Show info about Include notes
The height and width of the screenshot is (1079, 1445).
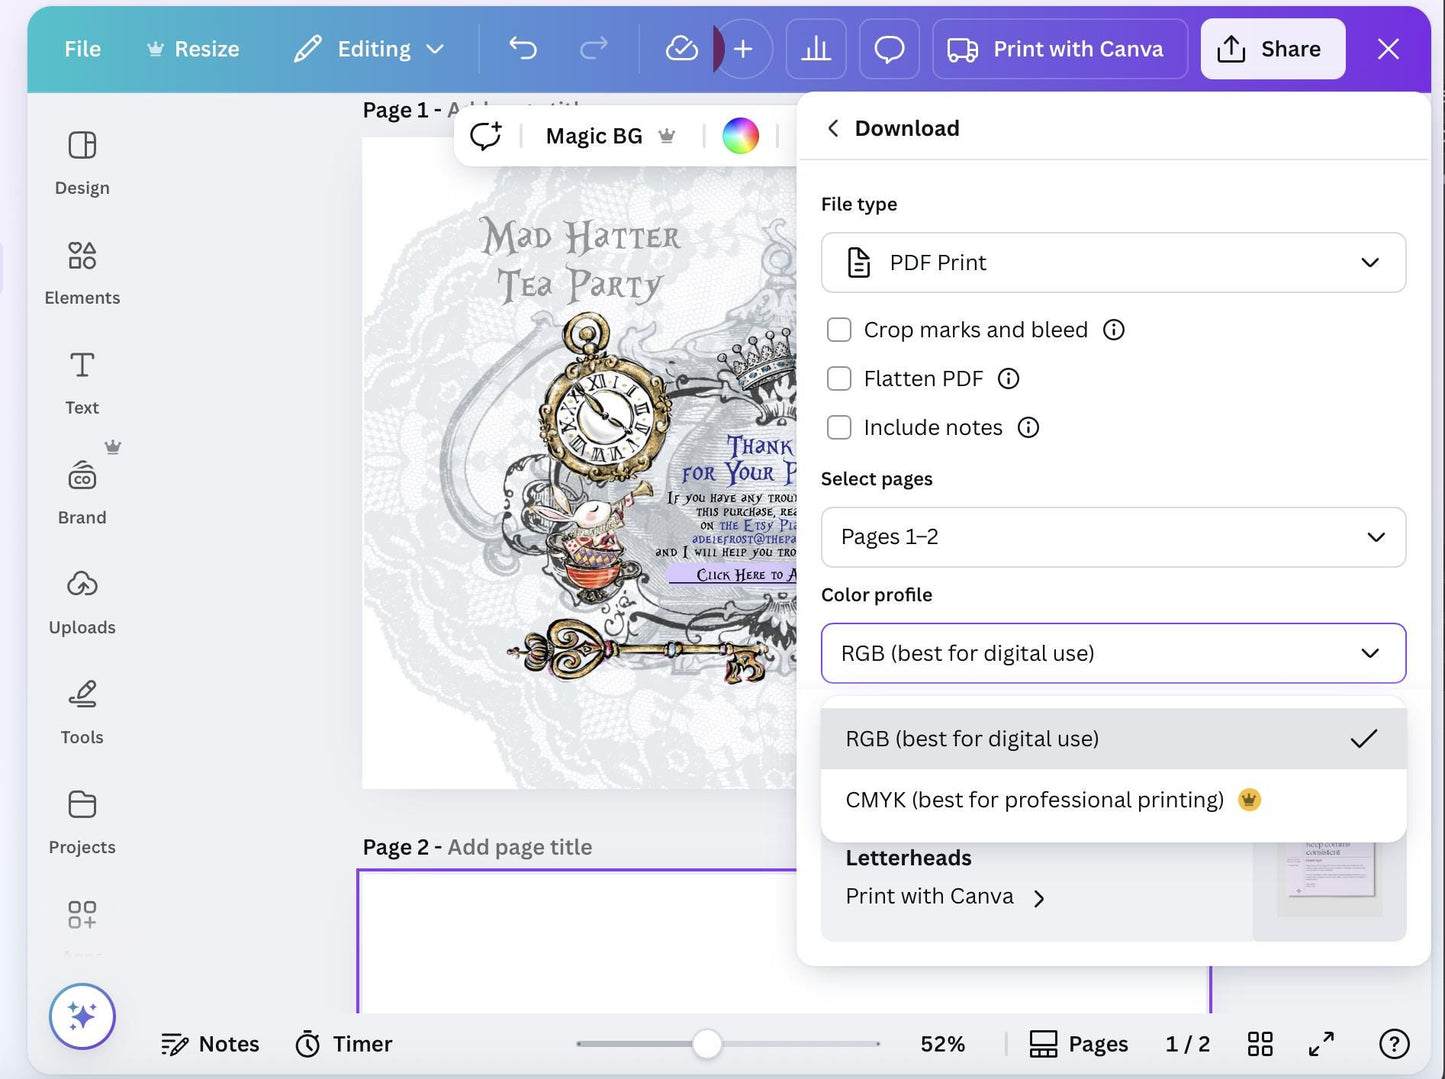[x=1028, y=428]
